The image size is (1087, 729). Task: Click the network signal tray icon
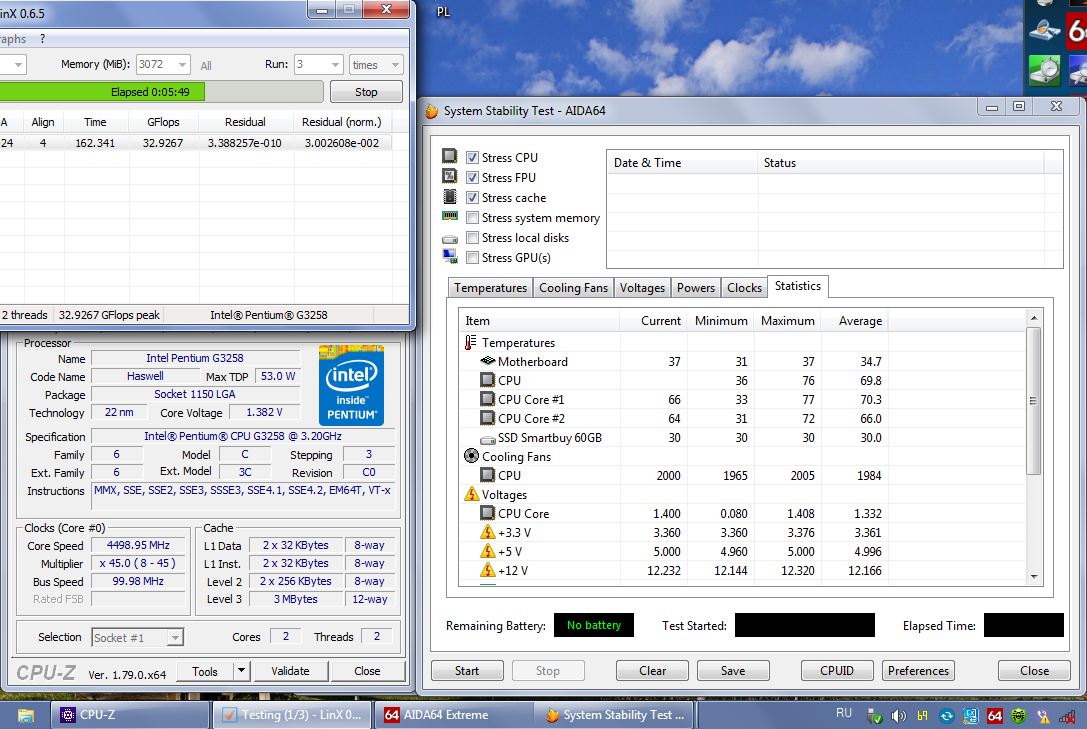point(1066,716)
